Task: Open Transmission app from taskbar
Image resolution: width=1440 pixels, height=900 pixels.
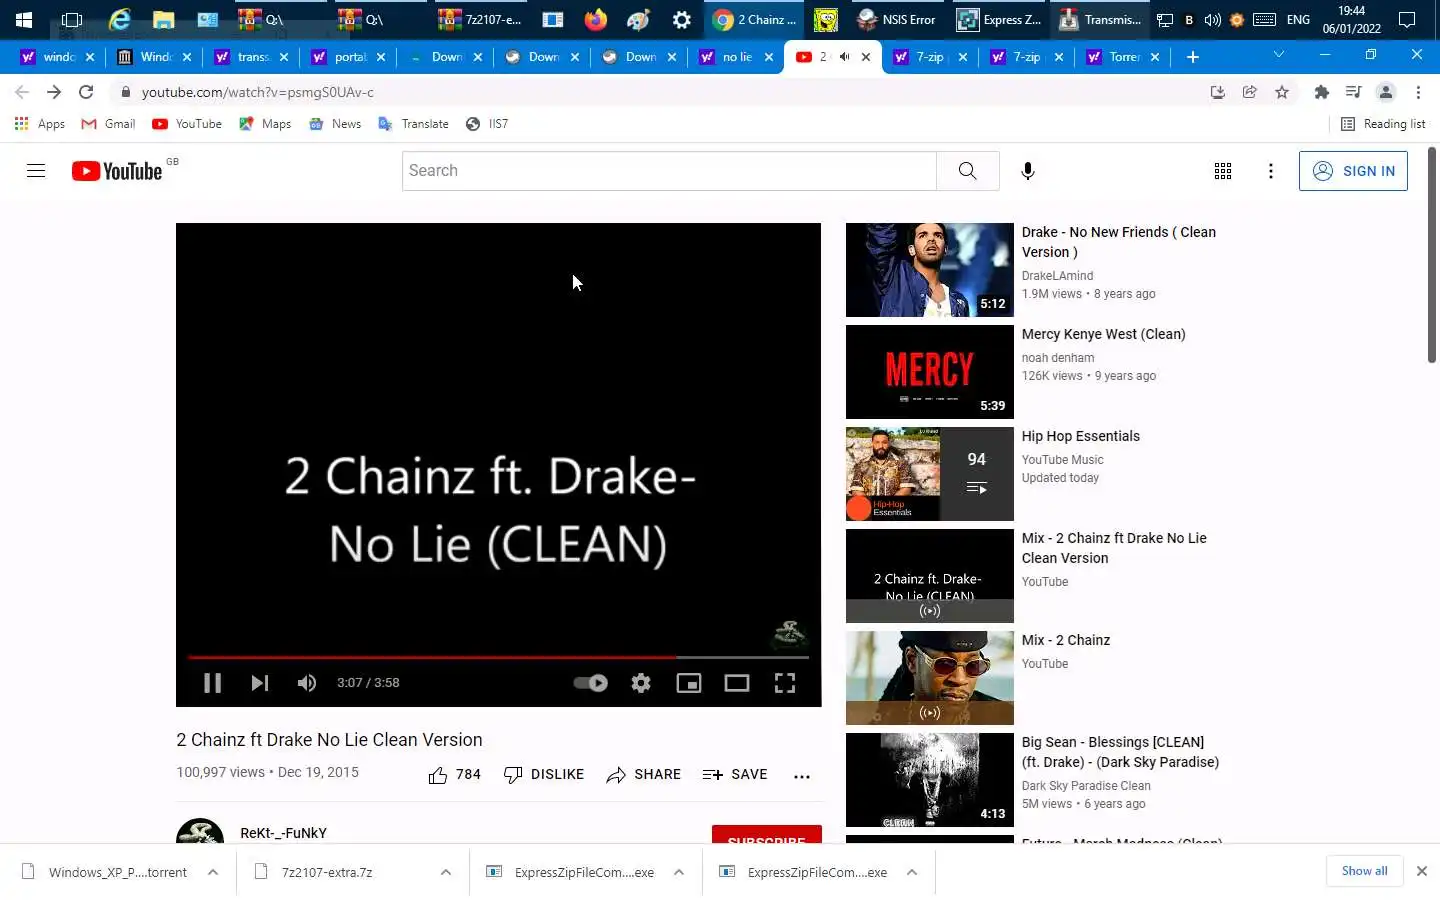Action: (1099, 19)
